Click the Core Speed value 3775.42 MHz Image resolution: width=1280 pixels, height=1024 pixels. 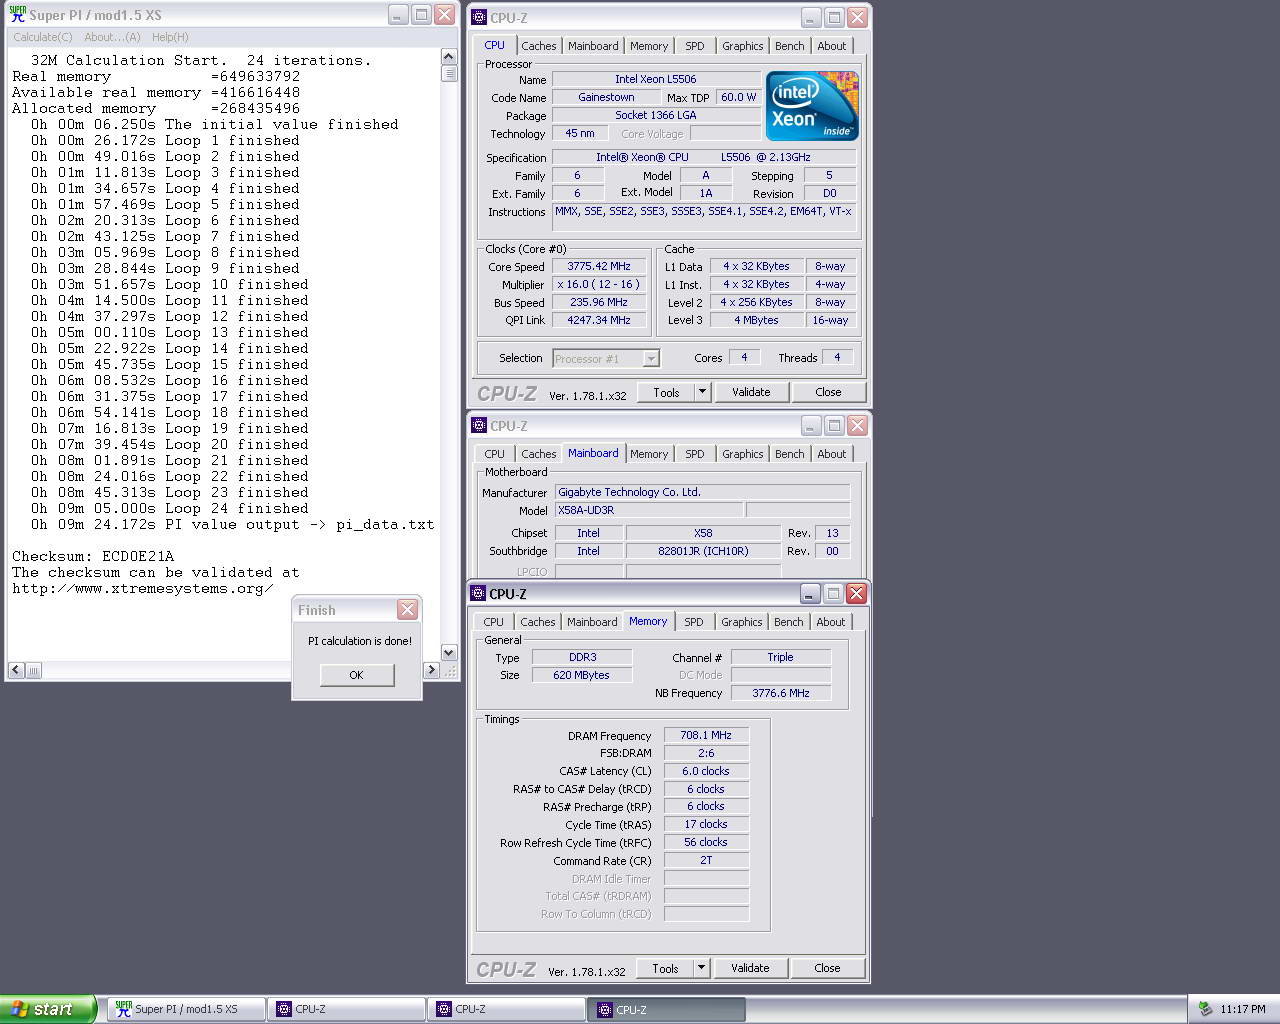click(x=600, y=267)
